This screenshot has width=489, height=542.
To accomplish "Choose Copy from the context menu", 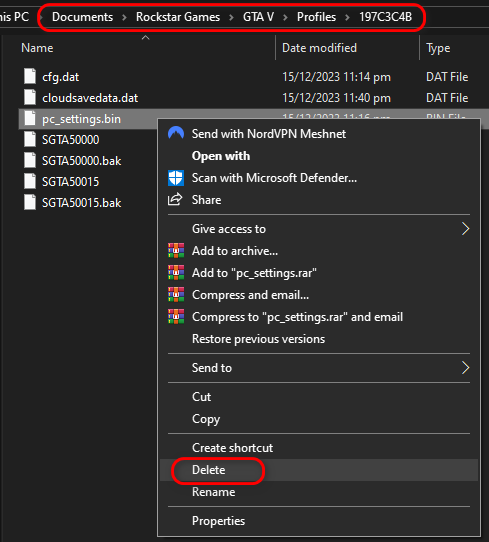I will pyautogui.click(x=319, y=419).
